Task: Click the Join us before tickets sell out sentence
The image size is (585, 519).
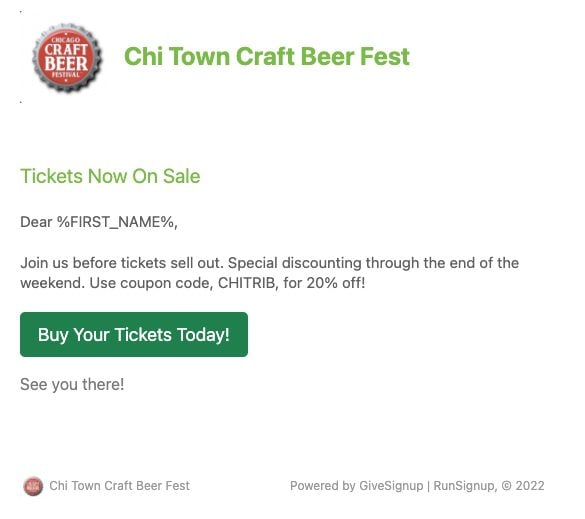Action: coord(122,263)
